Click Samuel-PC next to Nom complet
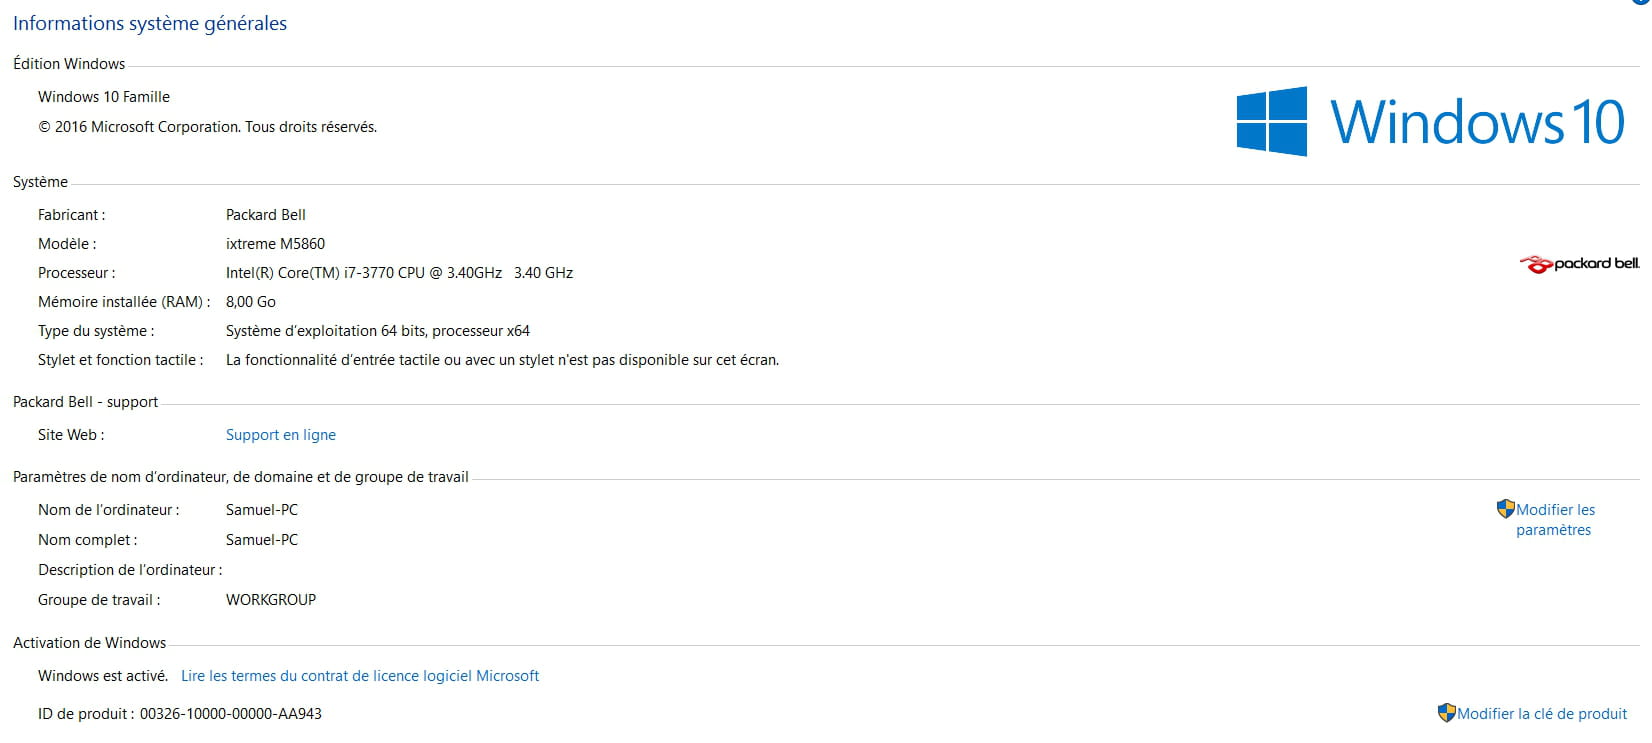The width and height of the screenshot is (1652, 743). pyautogui.click(x=262, y=540)
